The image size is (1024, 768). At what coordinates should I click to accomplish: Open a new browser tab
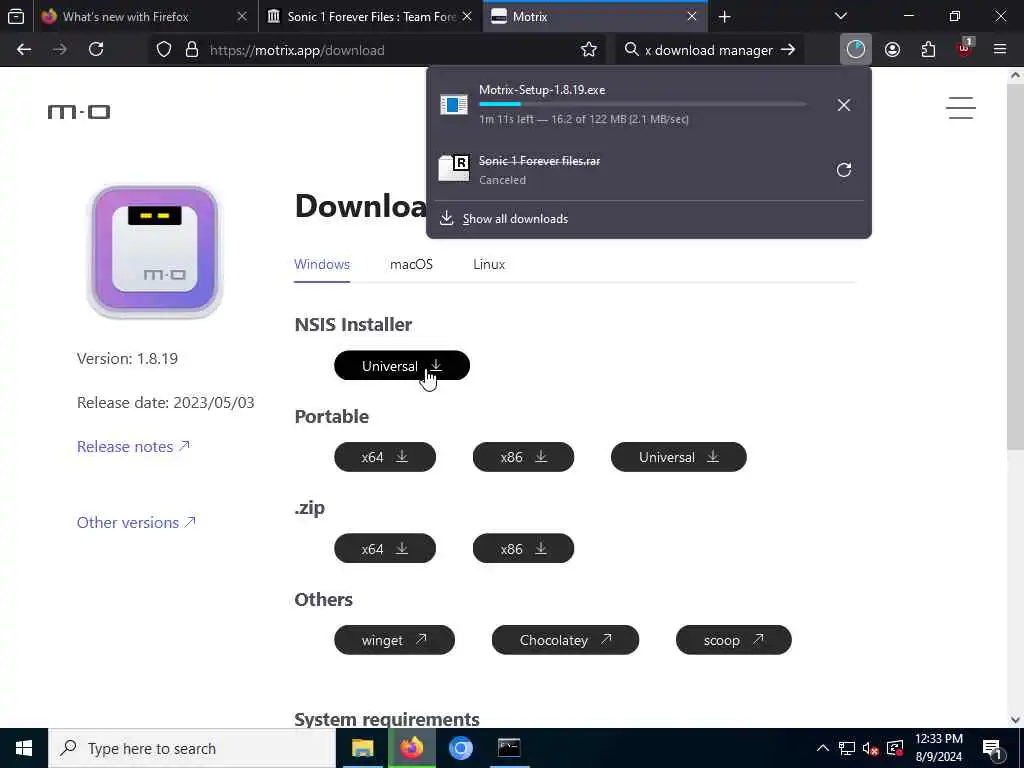point(724,17)
